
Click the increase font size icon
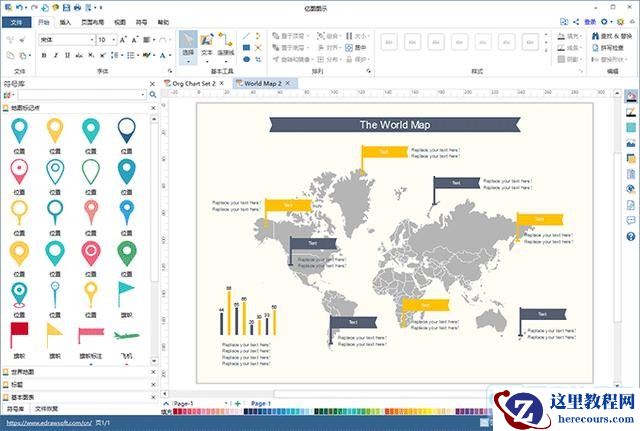(123, 40)
